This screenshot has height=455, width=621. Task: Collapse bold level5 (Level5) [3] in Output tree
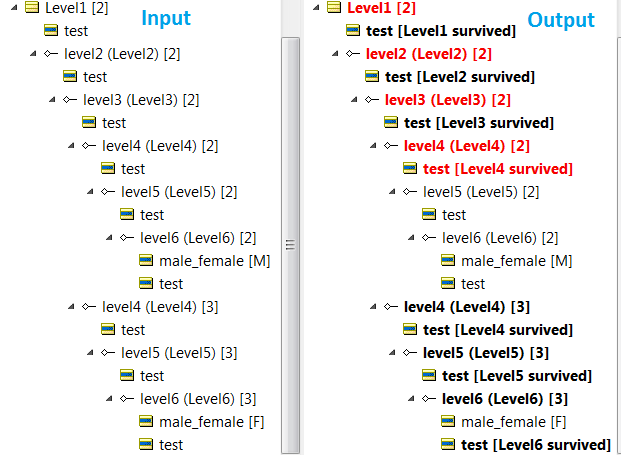click(x=392, y=352)
